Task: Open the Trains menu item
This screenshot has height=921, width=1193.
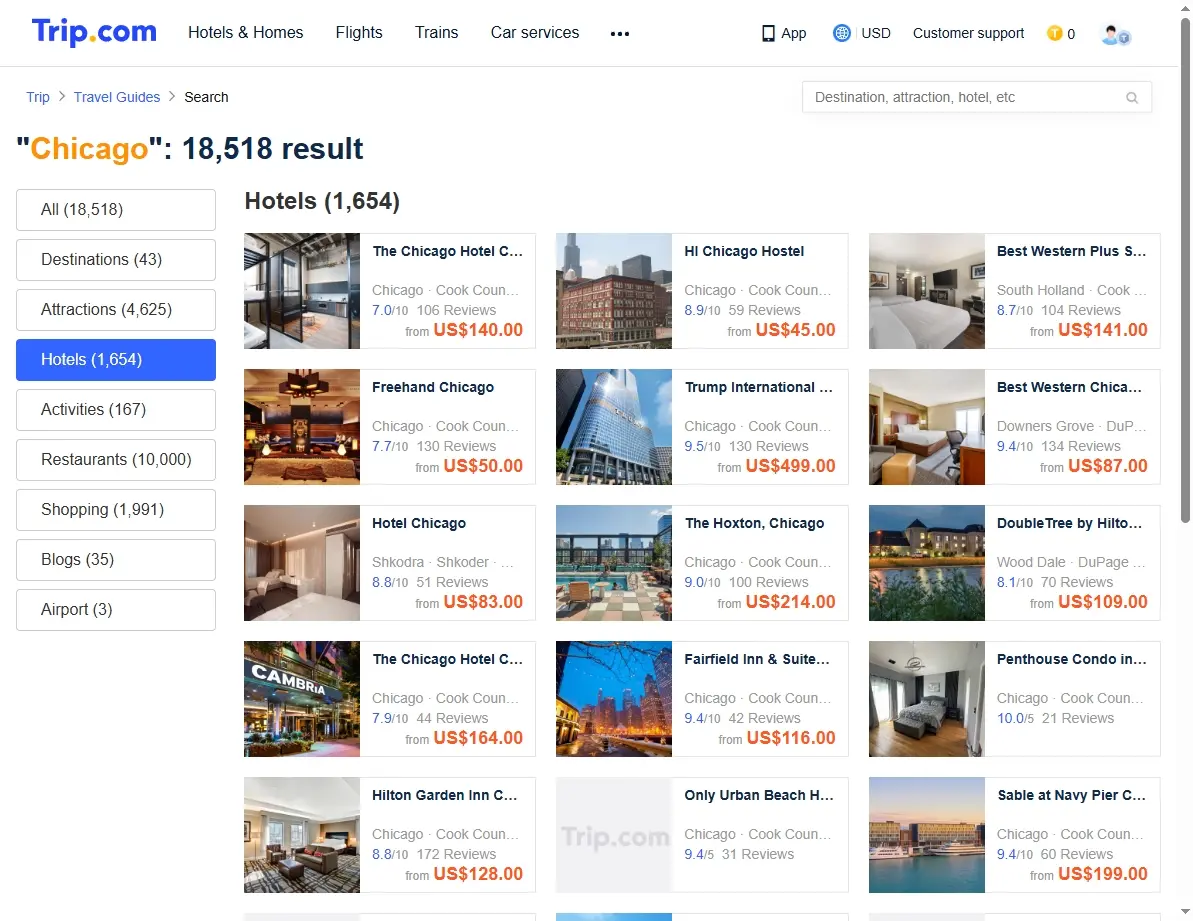Action: 437,33
